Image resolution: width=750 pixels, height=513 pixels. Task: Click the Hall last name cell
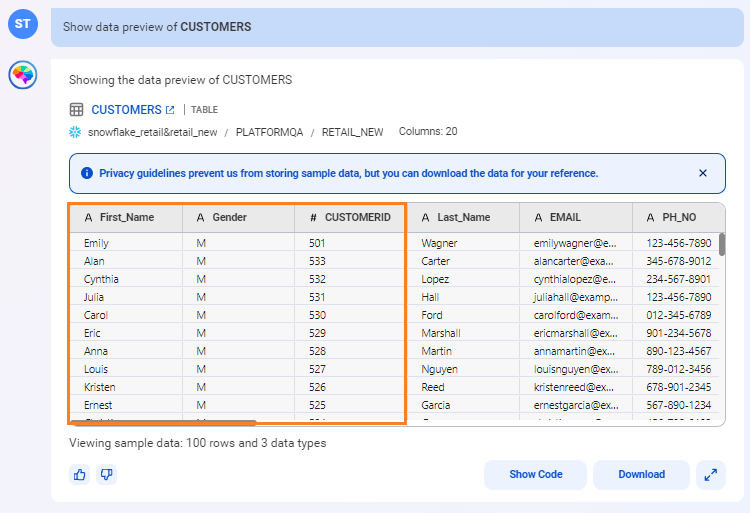463,297
